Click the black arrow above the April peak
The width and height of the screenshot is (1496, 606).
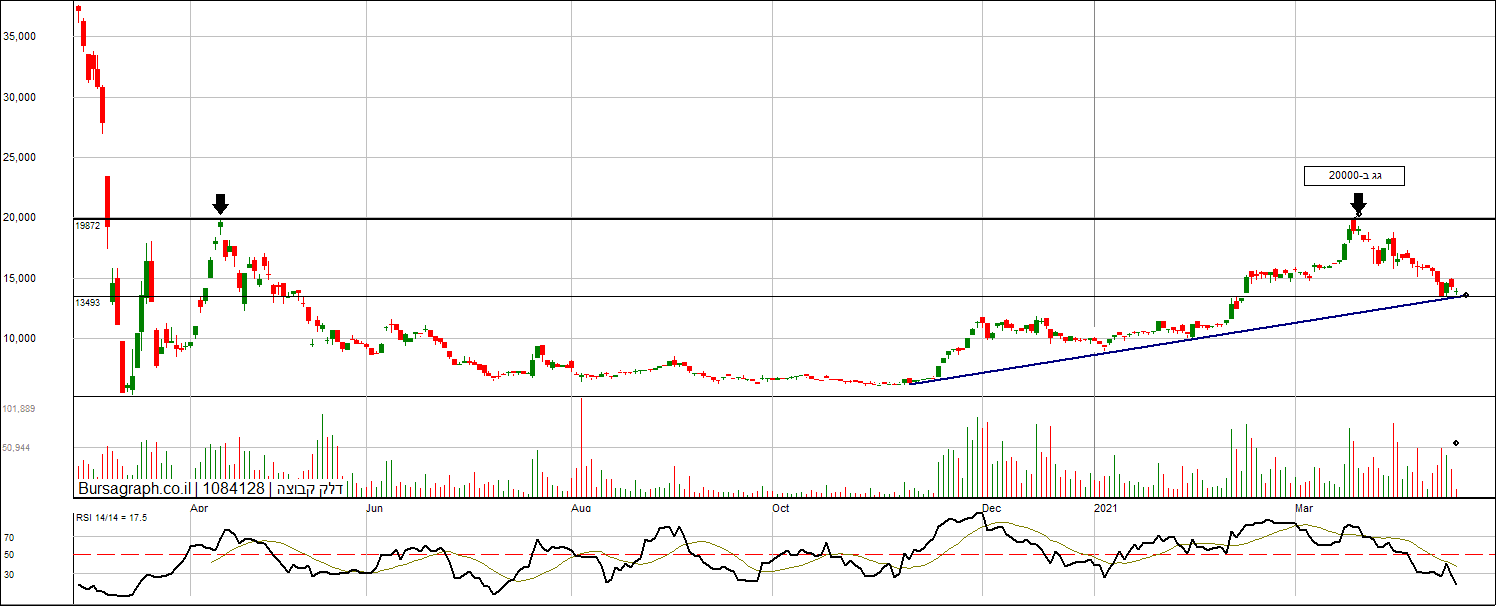(221, 204)
